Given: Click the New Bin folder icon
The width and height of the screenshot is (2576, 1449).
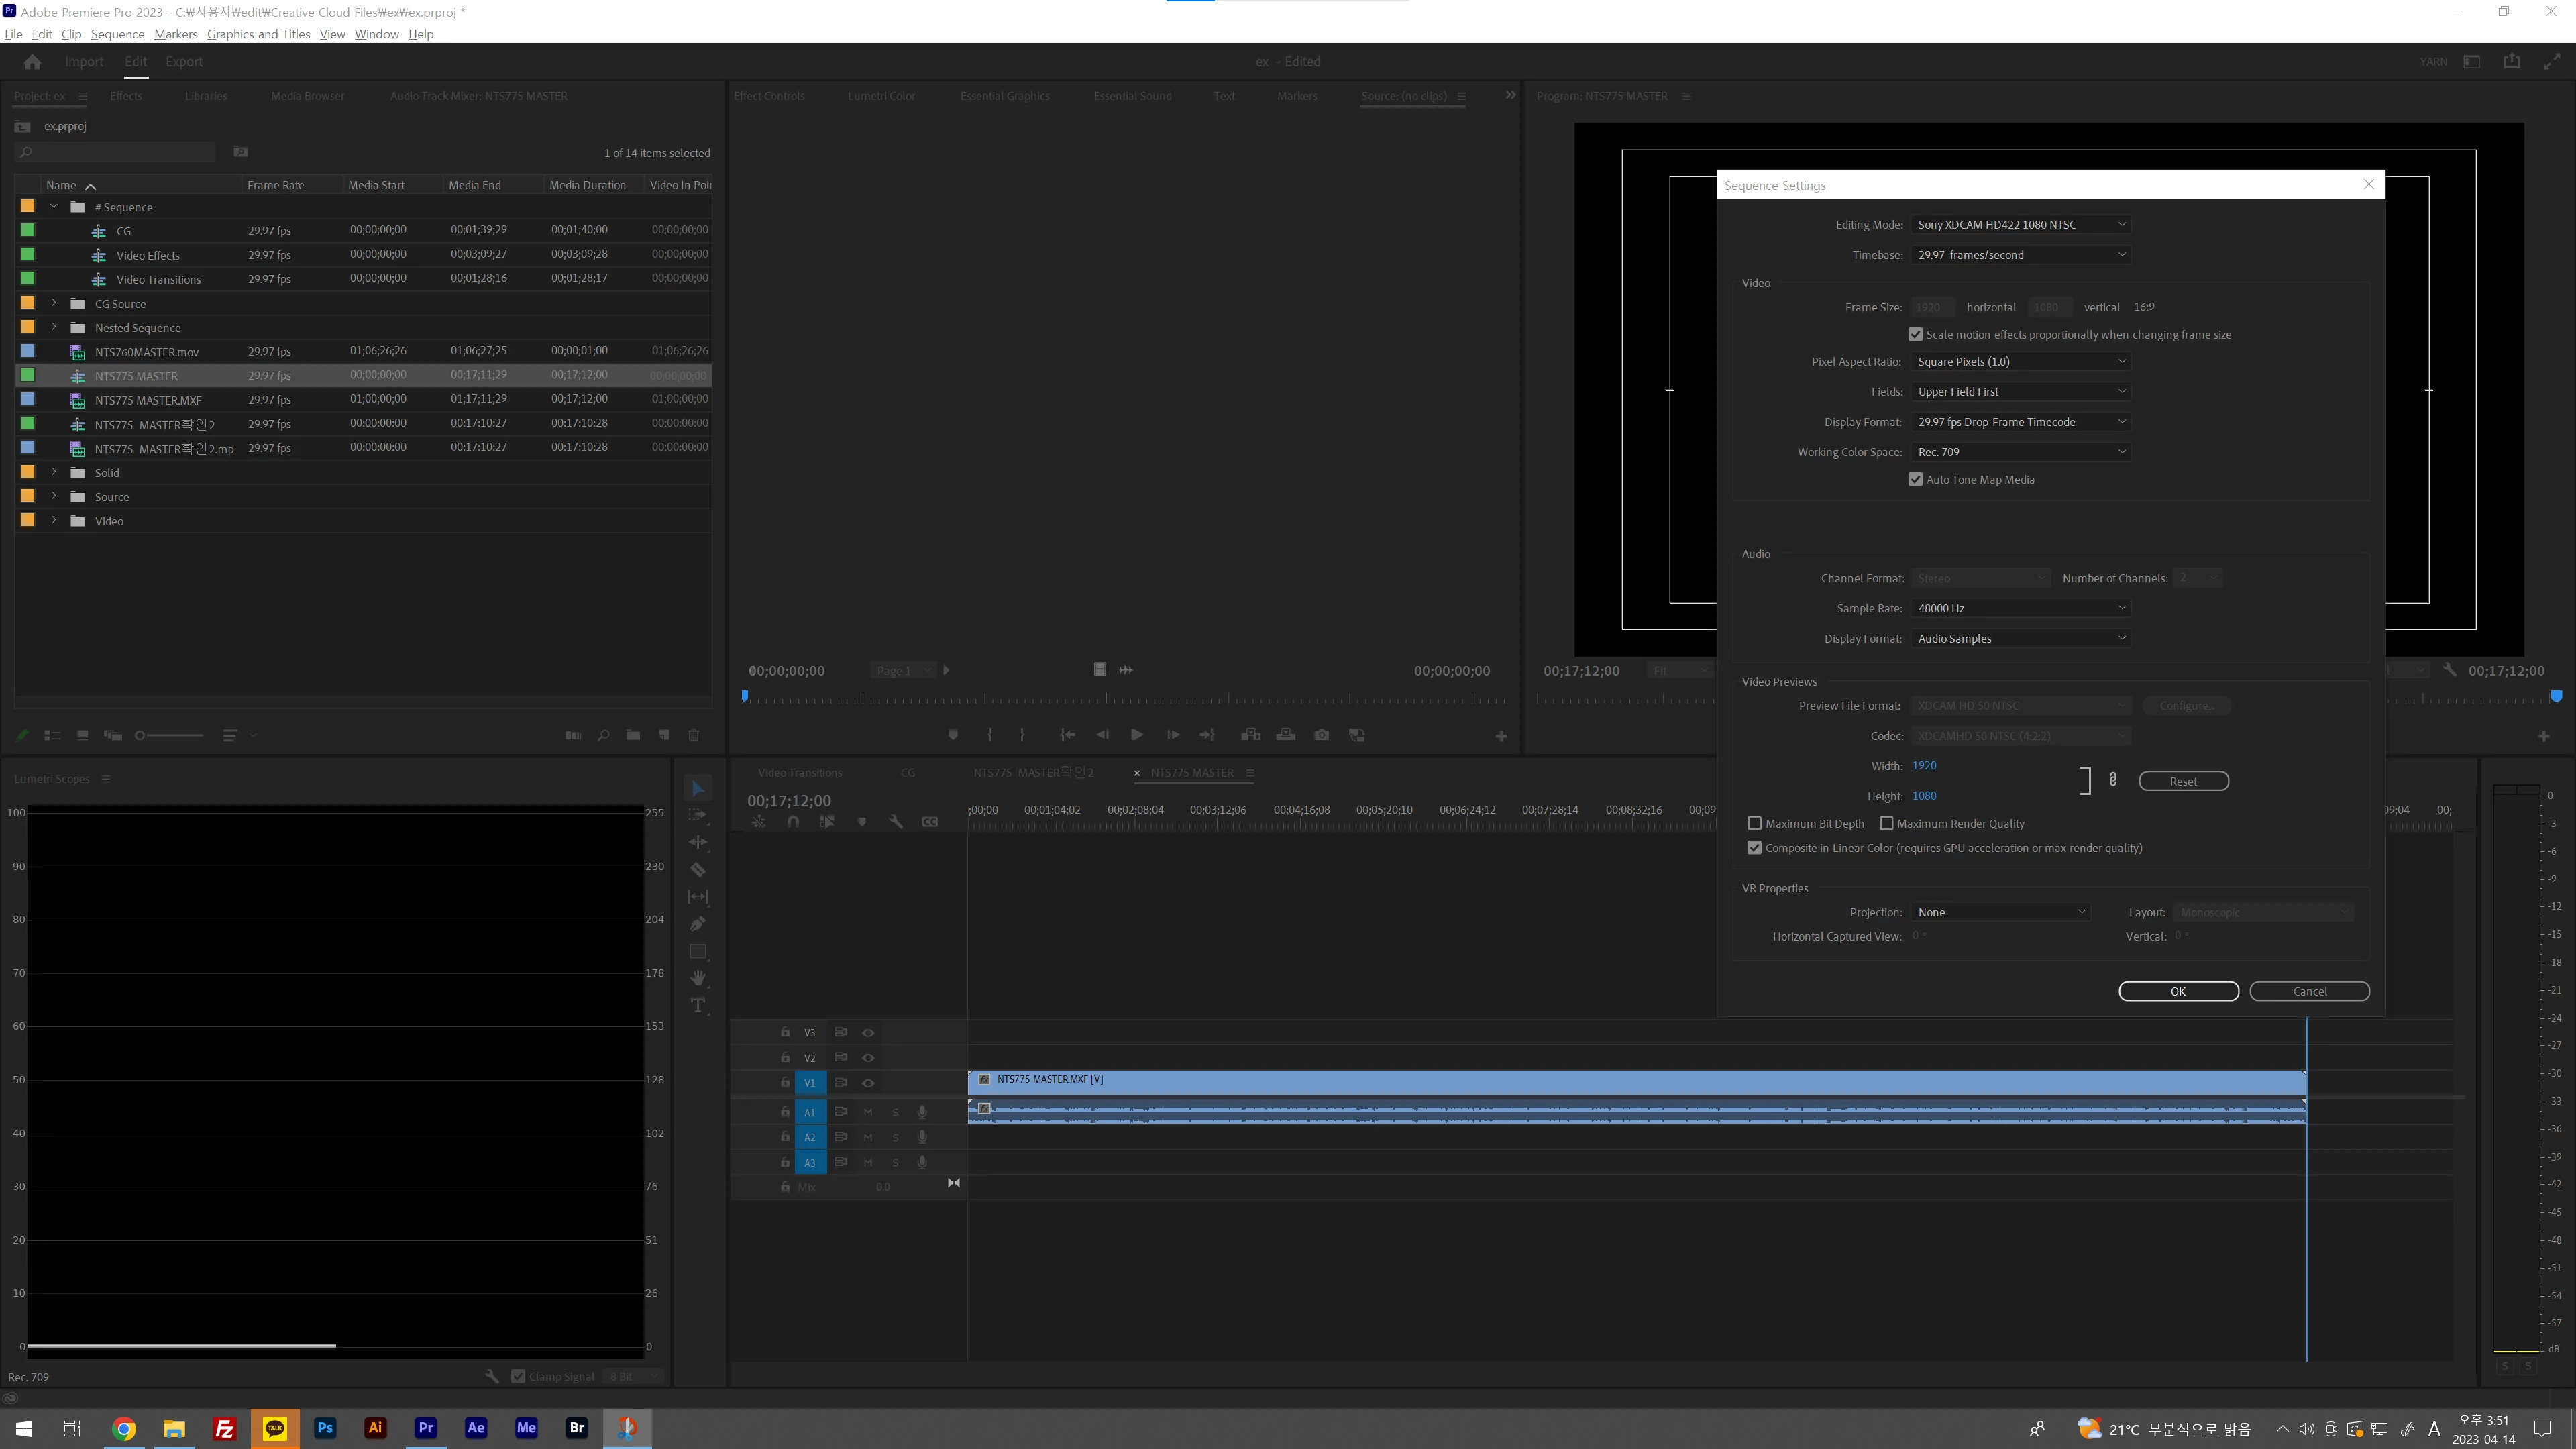Looking at the screenshot, I should pyautogui.click(x=633, y=735).
